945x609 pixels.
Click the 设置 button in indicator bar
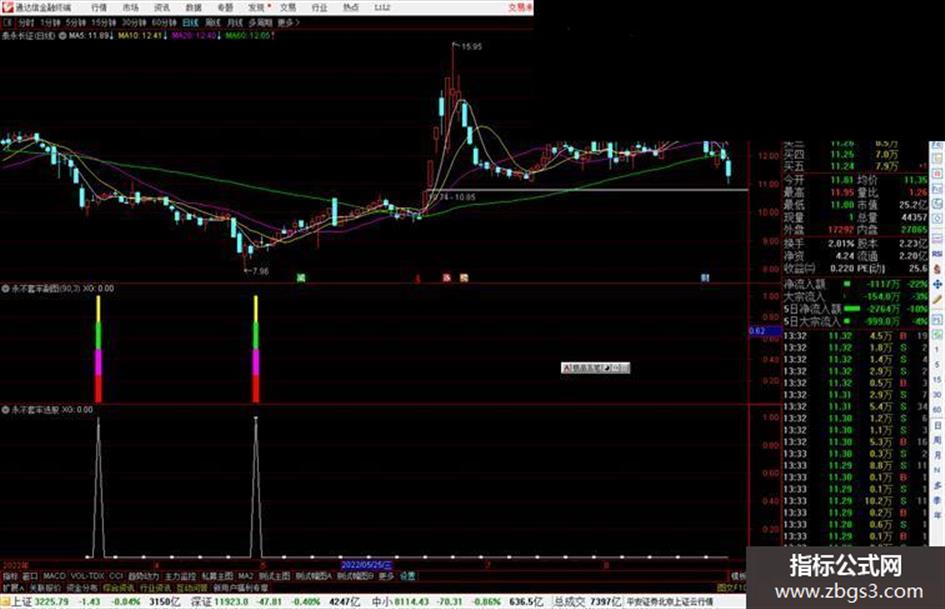coord(407,576)
